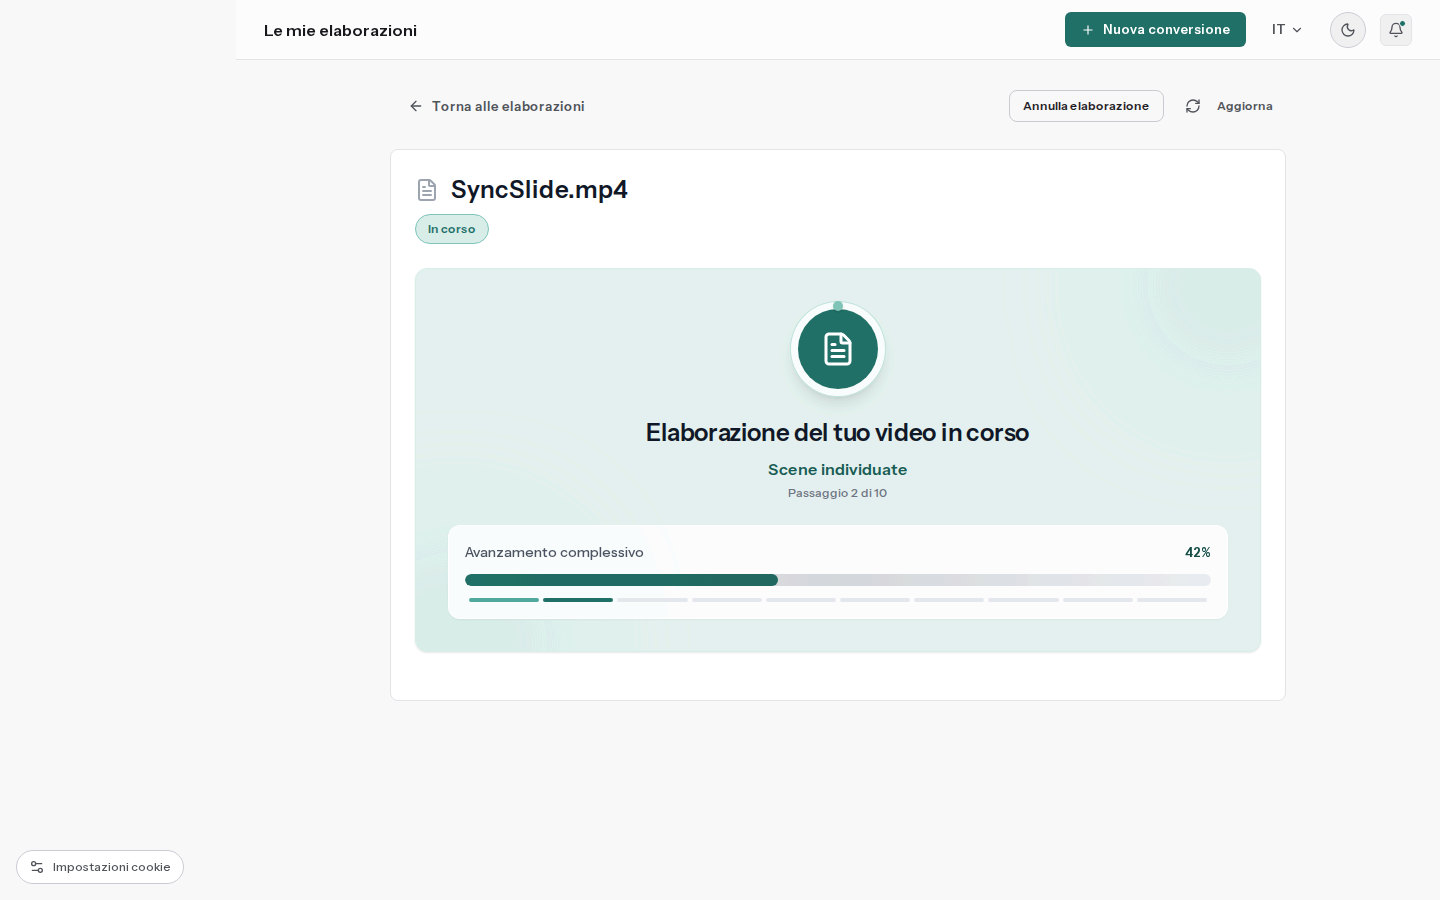Open Impostazioni cookie settings

[100, 867]
